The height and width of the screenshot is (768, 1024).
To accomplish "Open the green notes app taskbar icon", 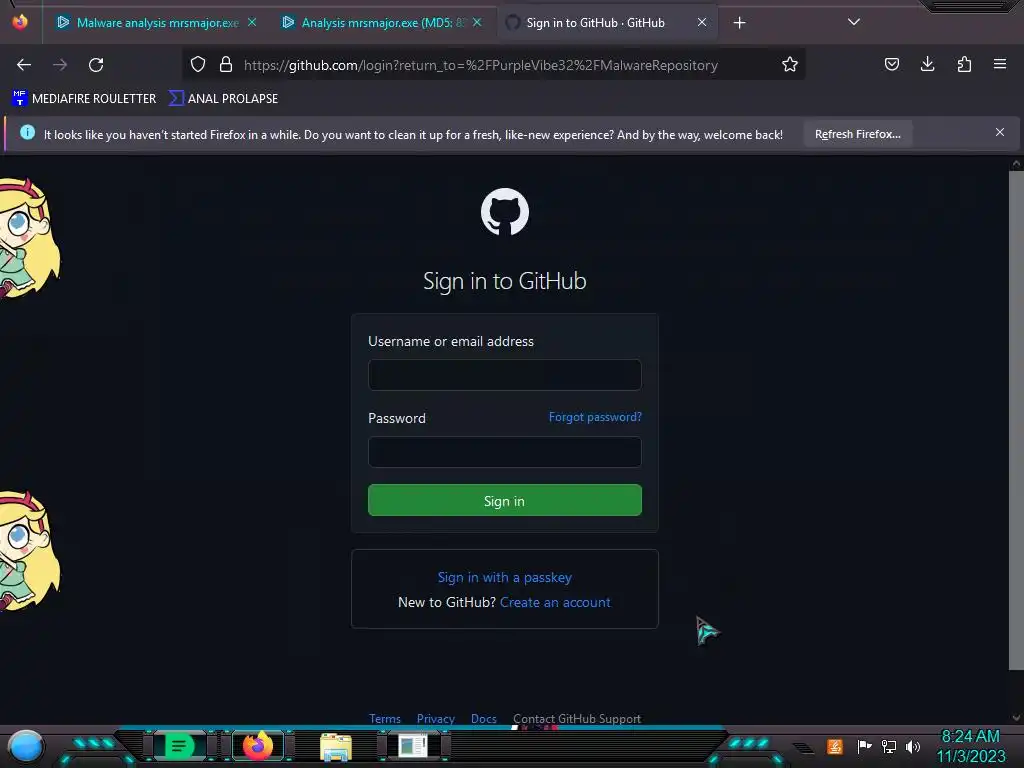I will (178, 745).
